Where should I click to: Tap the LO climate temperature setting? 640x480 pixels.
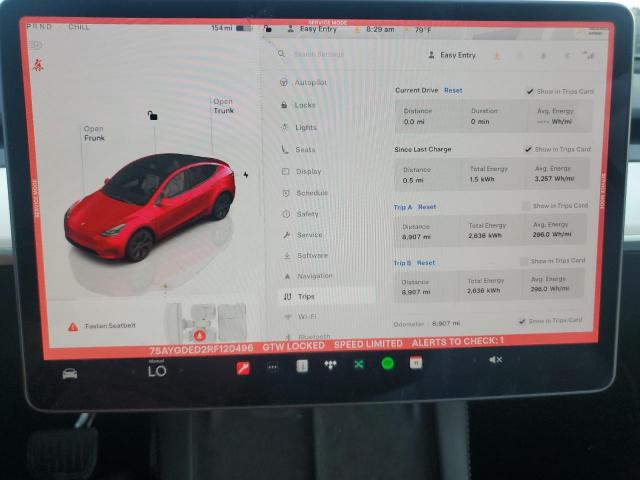pos(157,370)
